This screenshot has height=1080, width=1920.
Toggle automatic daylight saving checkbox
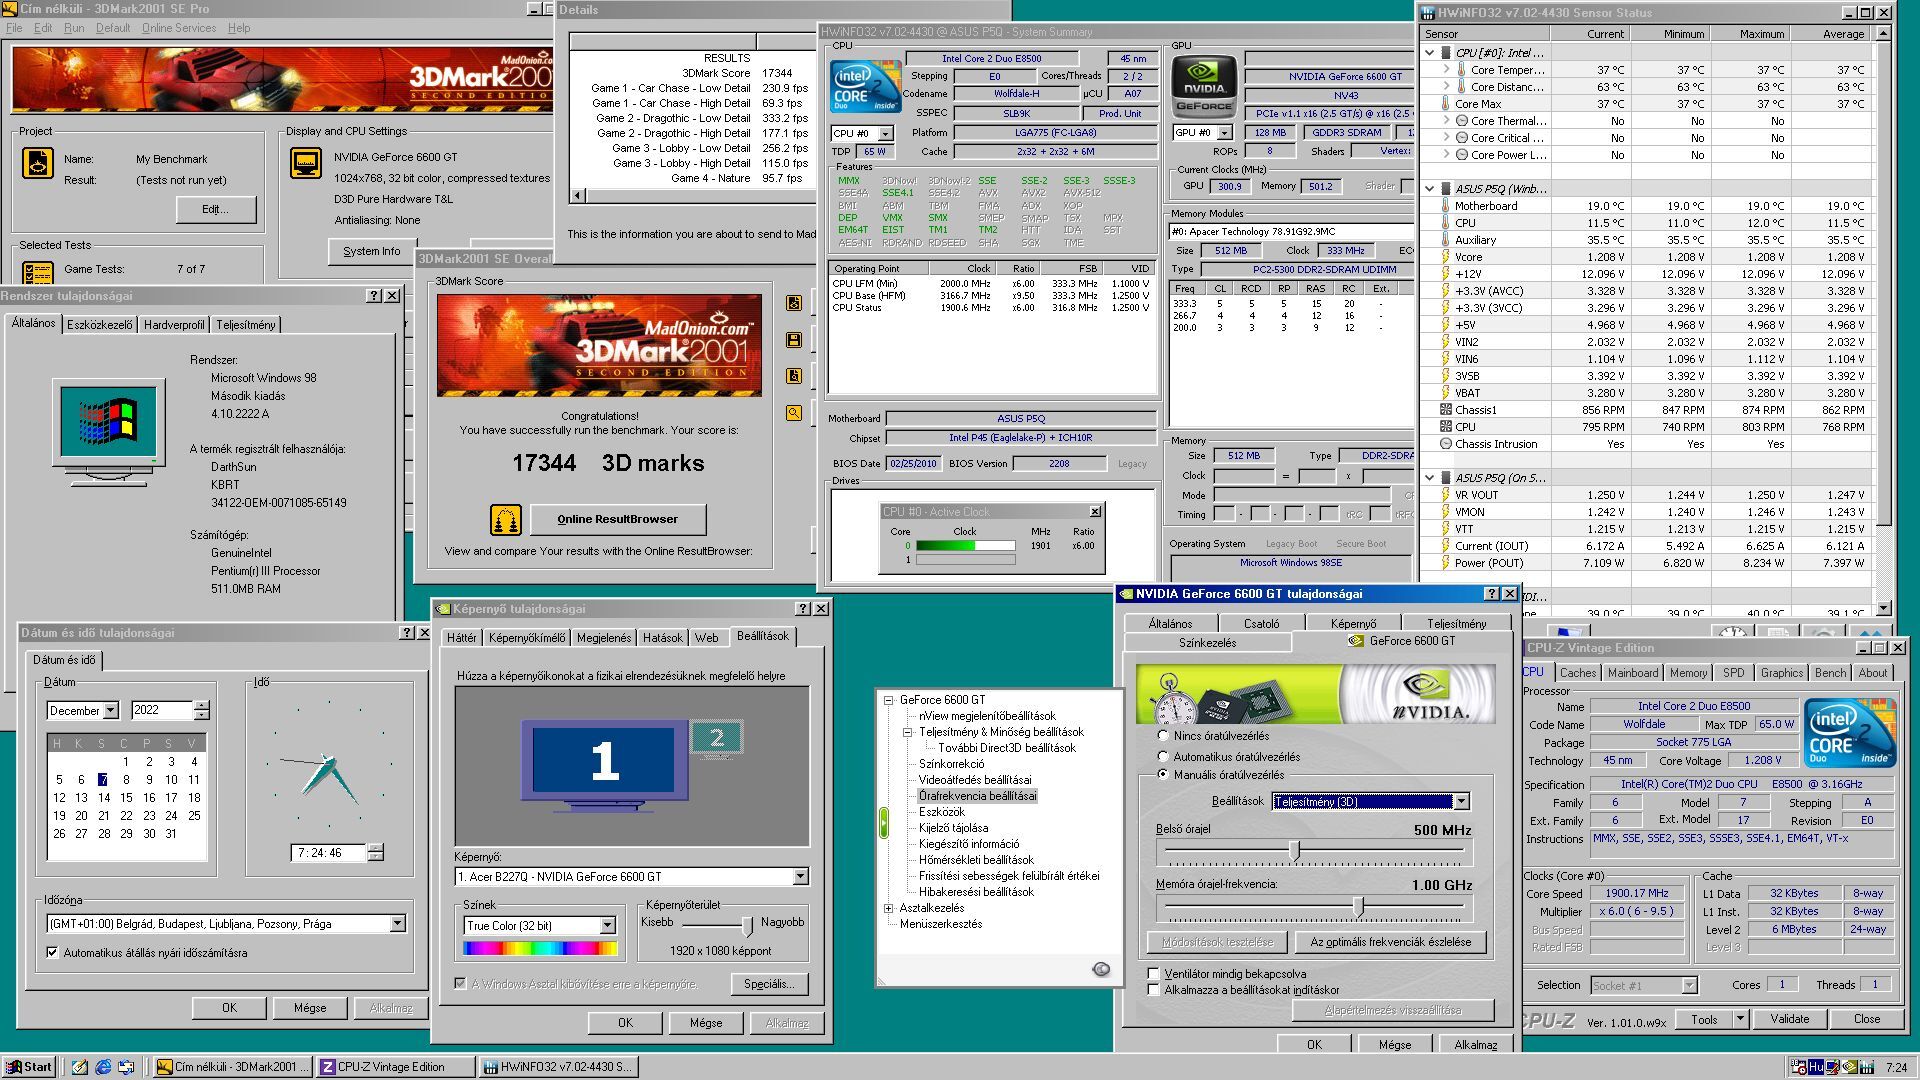[x=53, y=952]
